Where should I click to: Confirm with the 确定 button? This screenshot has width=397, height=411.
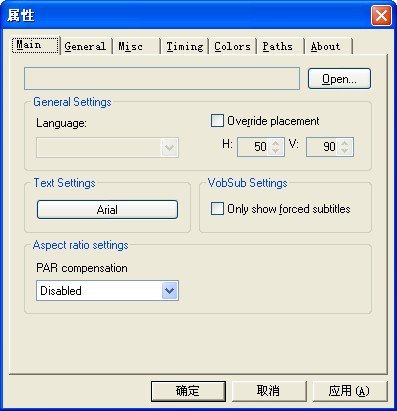pyautogui.click(x=188, y=391)
